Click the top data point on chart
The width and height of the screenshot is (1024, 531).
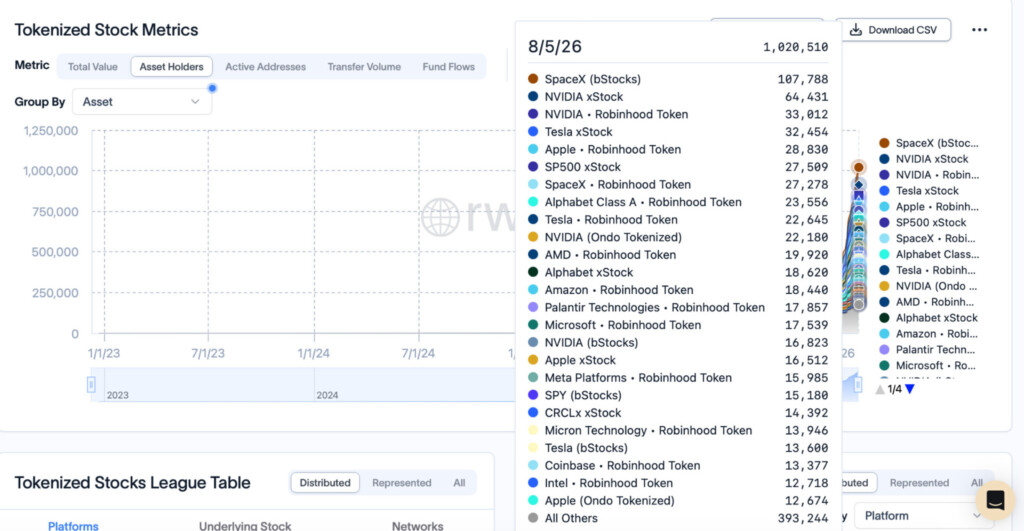859,167
